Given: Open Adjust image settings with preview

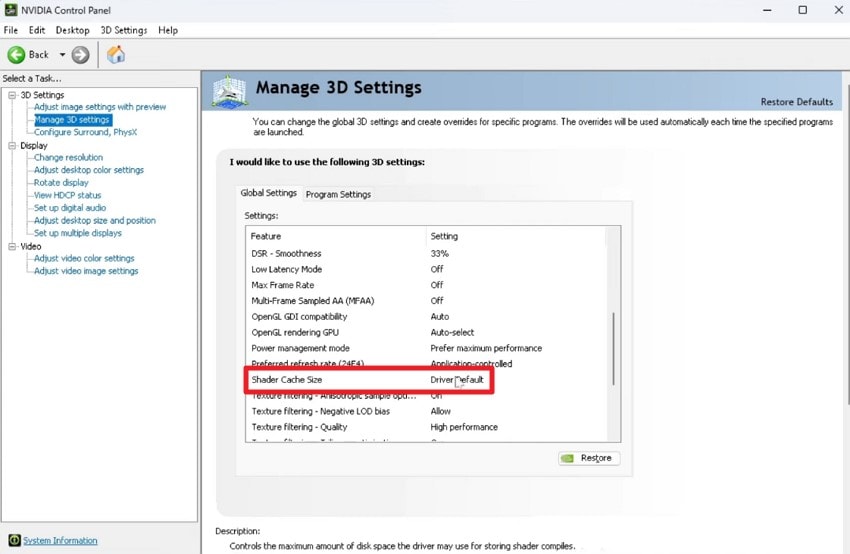Looking at the screenshot, I should point(100,107).
